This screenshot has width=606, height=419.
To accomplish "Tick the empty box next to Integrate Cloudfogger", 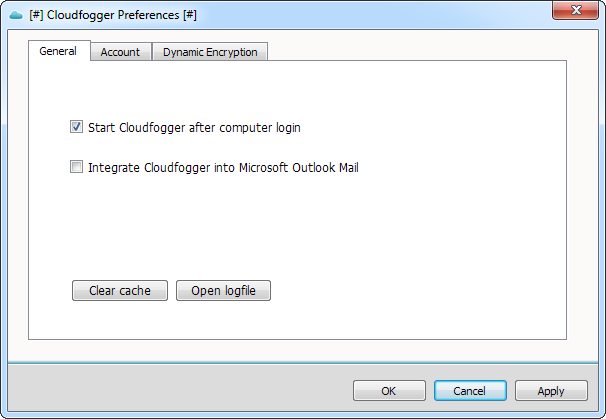I will (76, 167).
